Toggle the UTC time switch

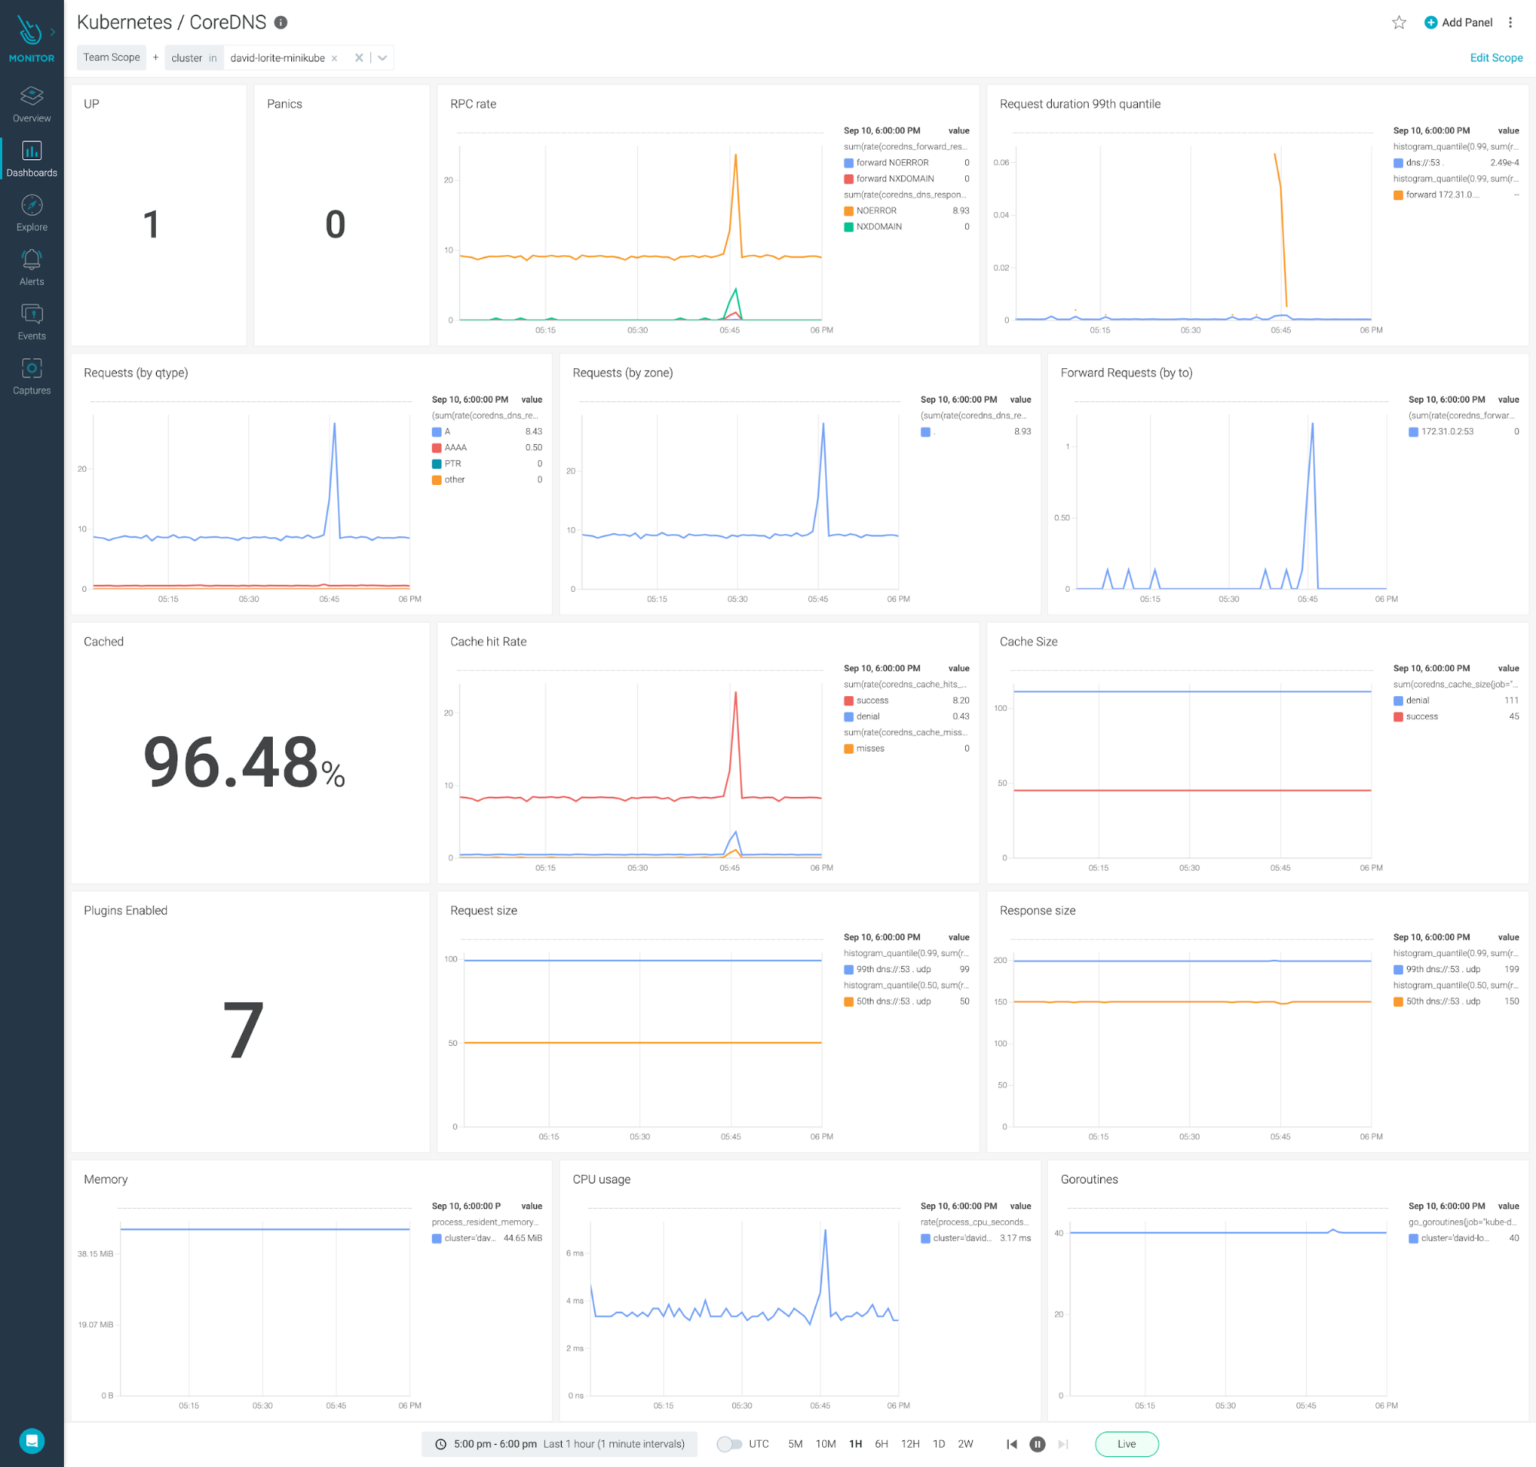[729, 1444]
